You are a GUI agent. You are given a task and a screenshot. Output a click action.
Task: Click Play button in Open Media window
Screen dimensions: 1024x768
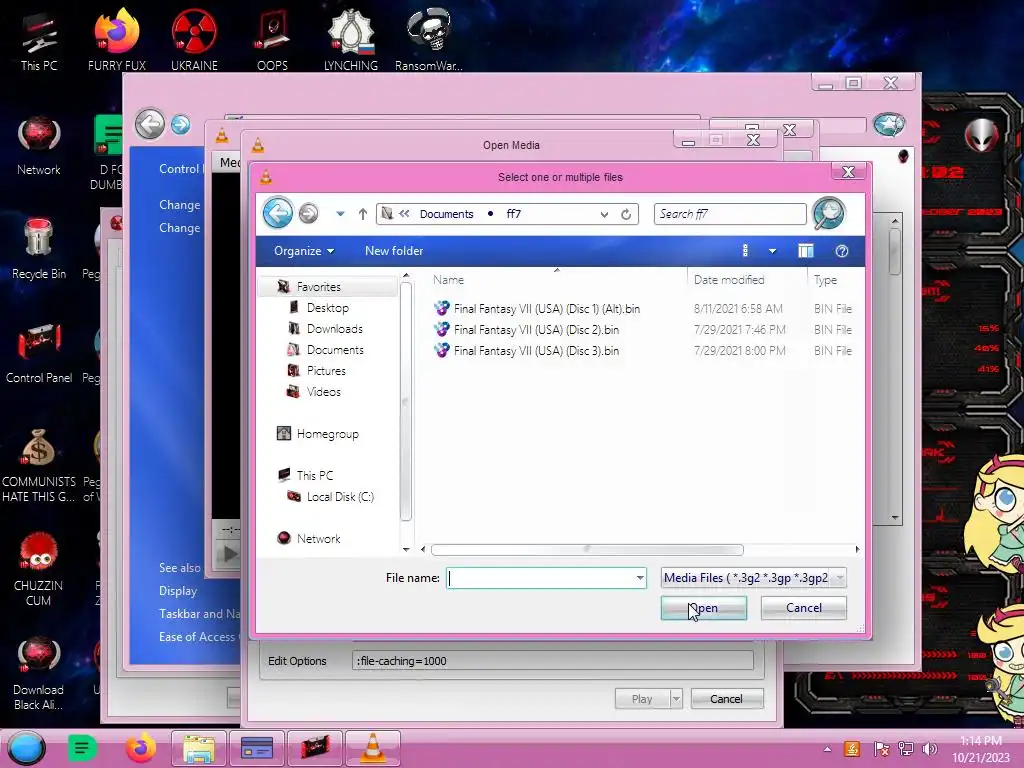click(x=642, y=699)
